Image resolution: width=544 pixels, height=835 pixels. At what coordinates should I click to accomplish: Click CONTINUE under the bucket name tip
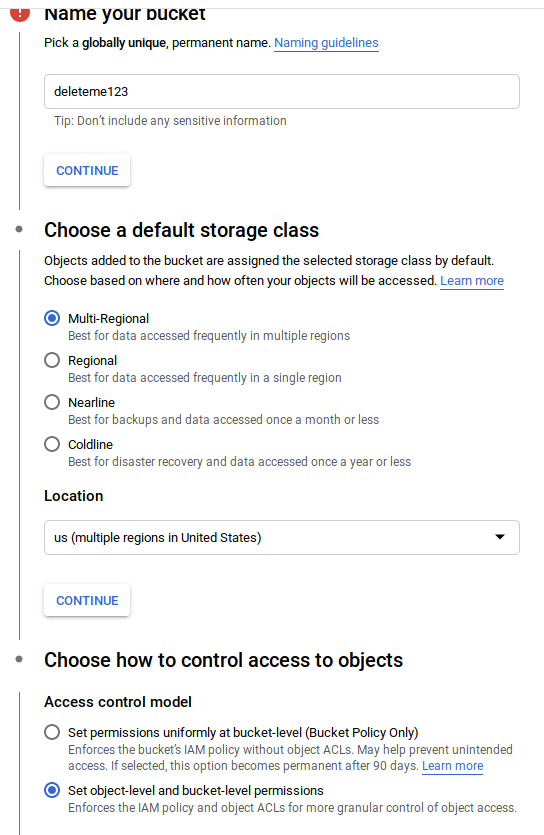[x=87, y=170]
